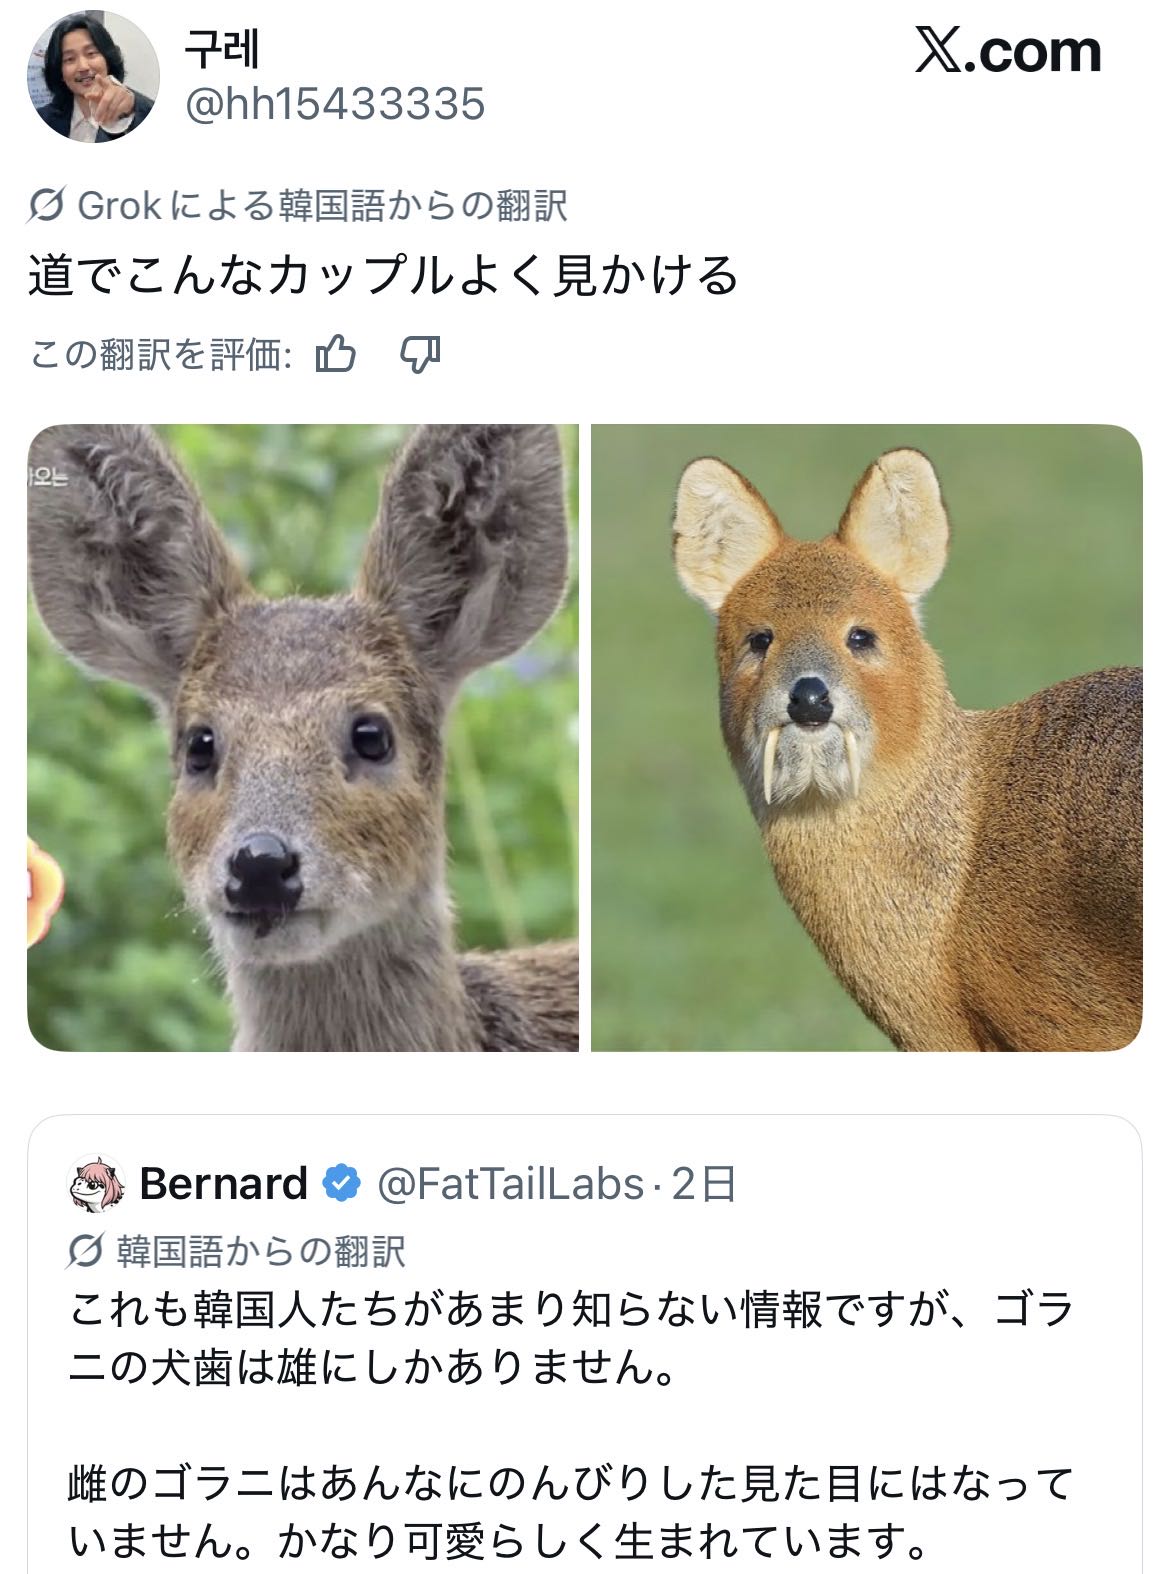Open the @FatTailLabs handle link
The image size is (1170, 1574).
point(510,1184)
